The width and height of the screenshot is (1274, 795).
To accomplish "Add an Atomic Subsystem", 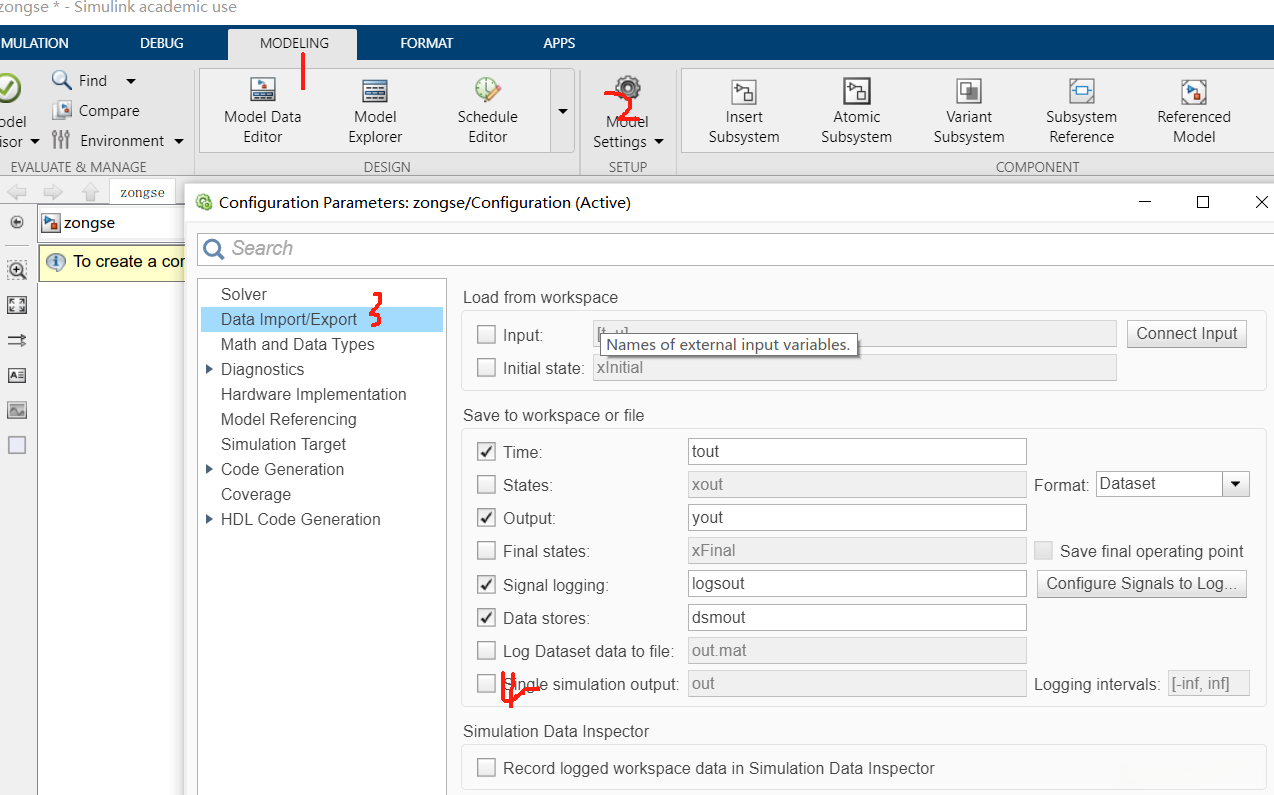I will click(x=856, y=110).
